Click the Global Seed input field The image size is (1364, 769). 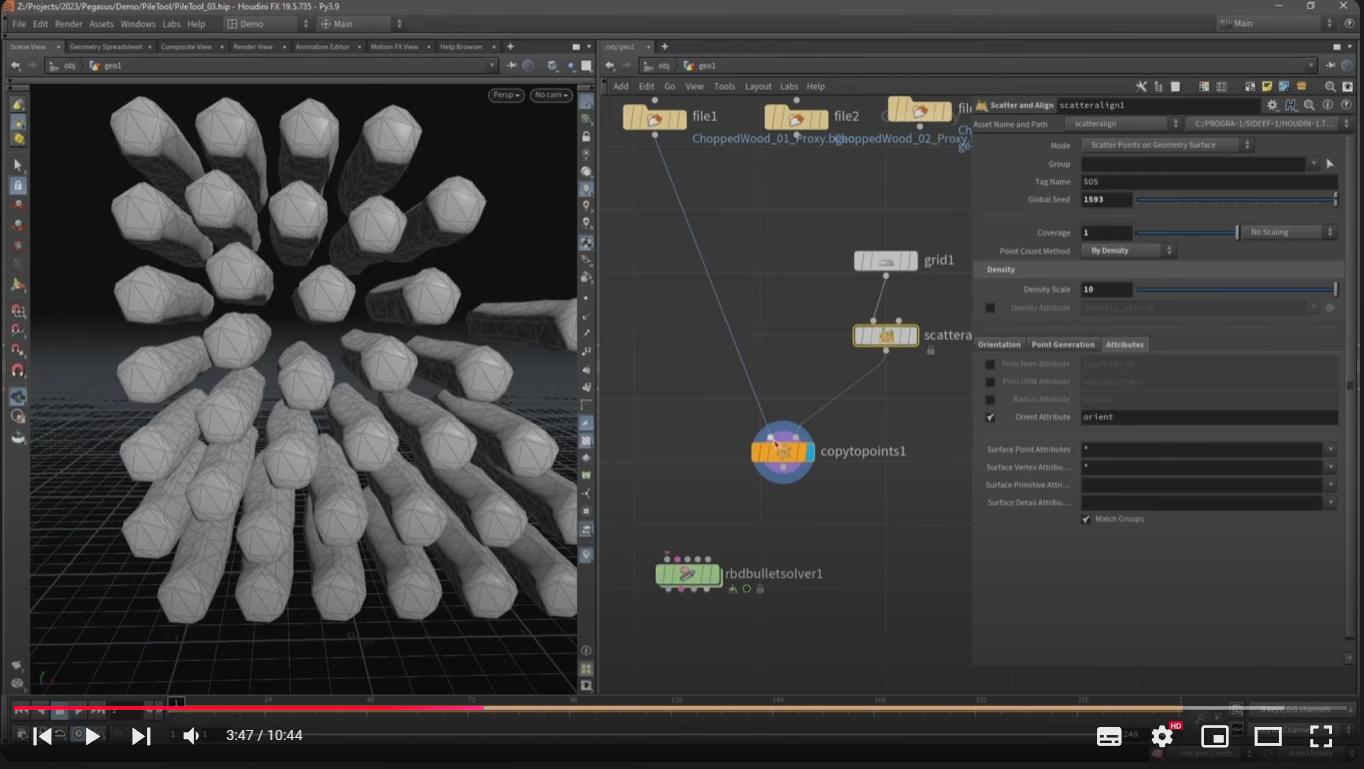[x=1106, y=200]
